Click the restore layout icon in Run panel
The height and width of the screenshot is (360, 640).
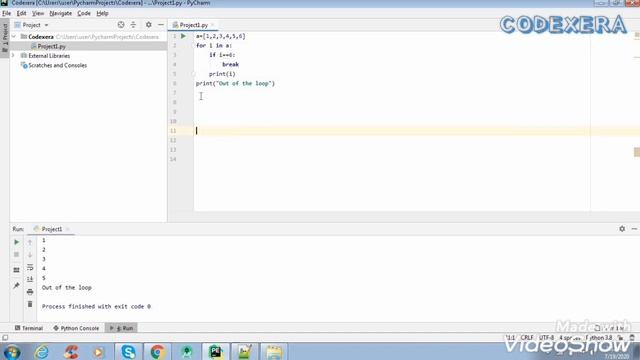point(17,270)
